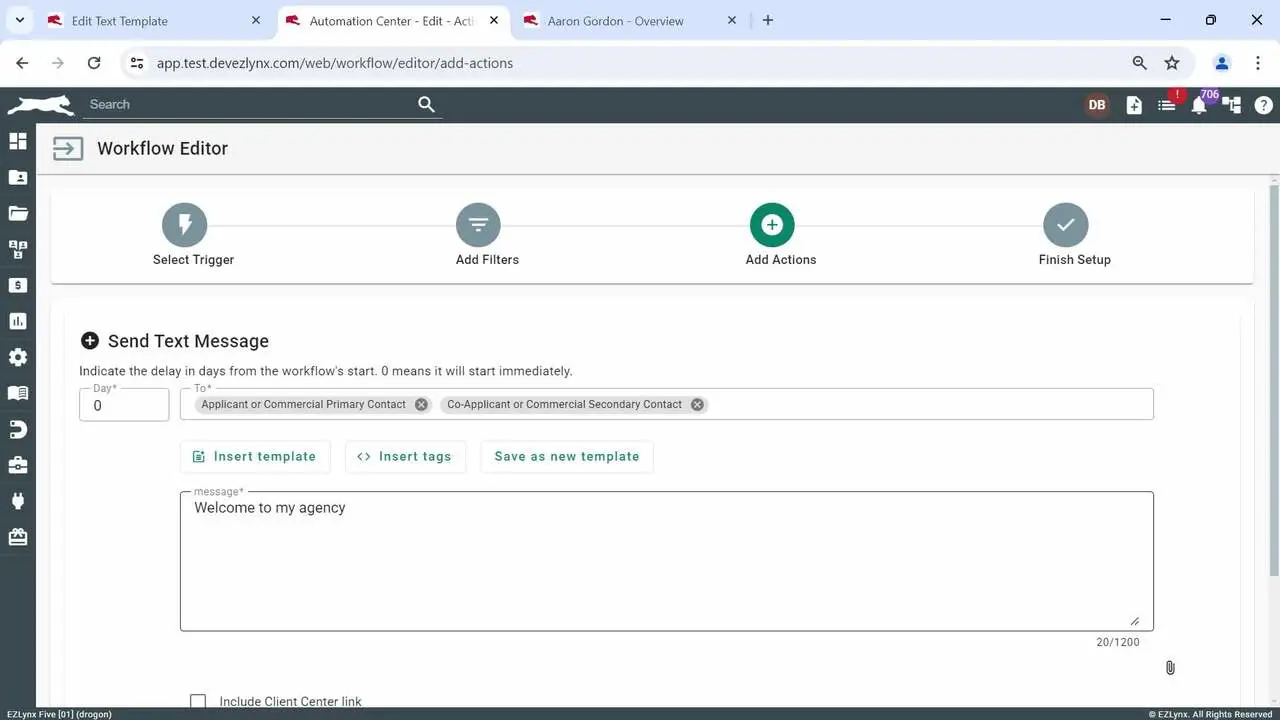
Task: Expand the Chrome tab search chevron
Action: (20, 20)
